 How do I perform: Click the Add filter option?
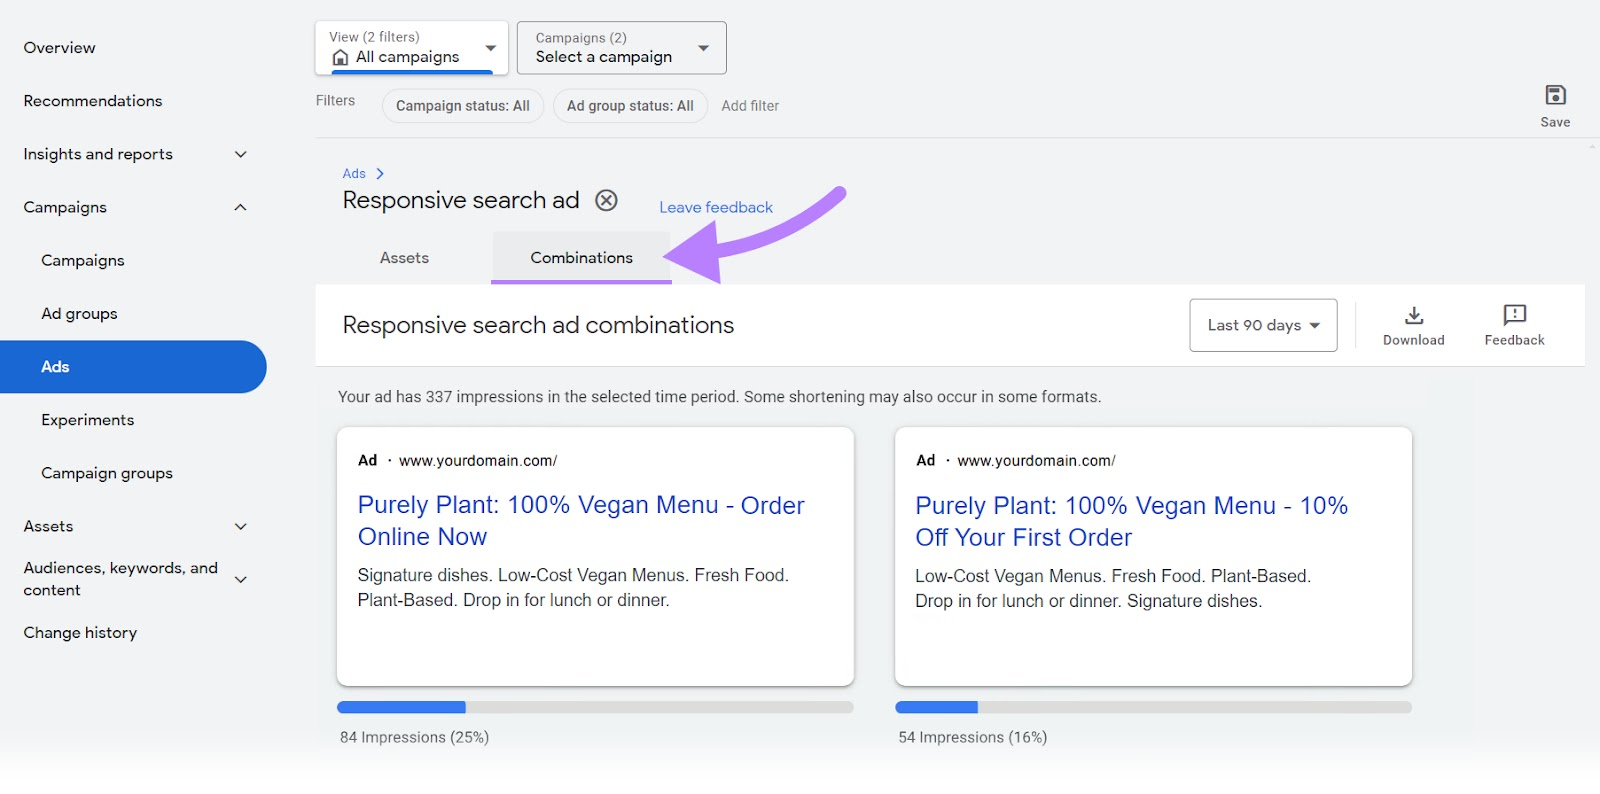pos(750,105)
